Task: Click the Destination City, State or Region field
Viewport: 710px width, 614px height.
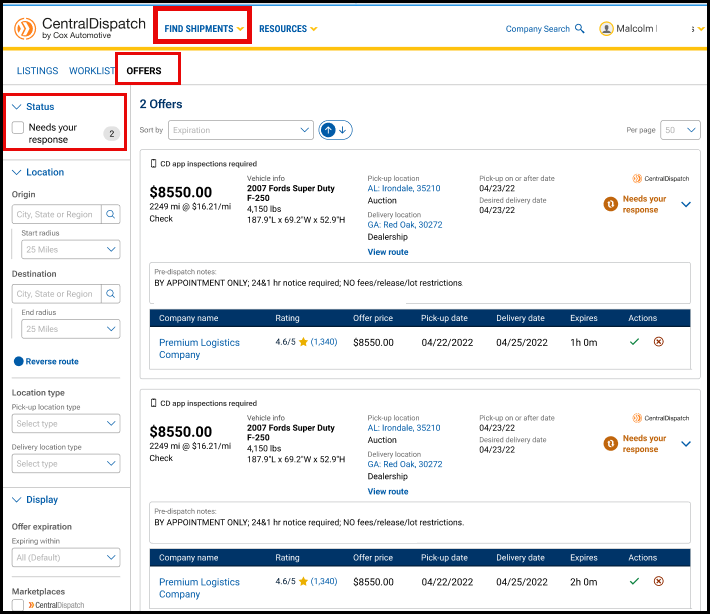Action: [57, 294]
